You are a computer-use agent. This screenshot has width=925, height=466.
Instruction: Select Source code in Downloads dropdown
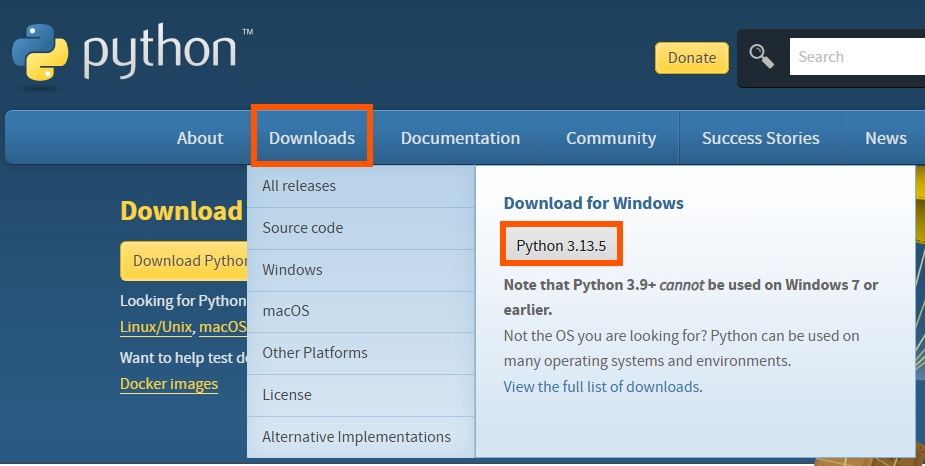(361, 228)
